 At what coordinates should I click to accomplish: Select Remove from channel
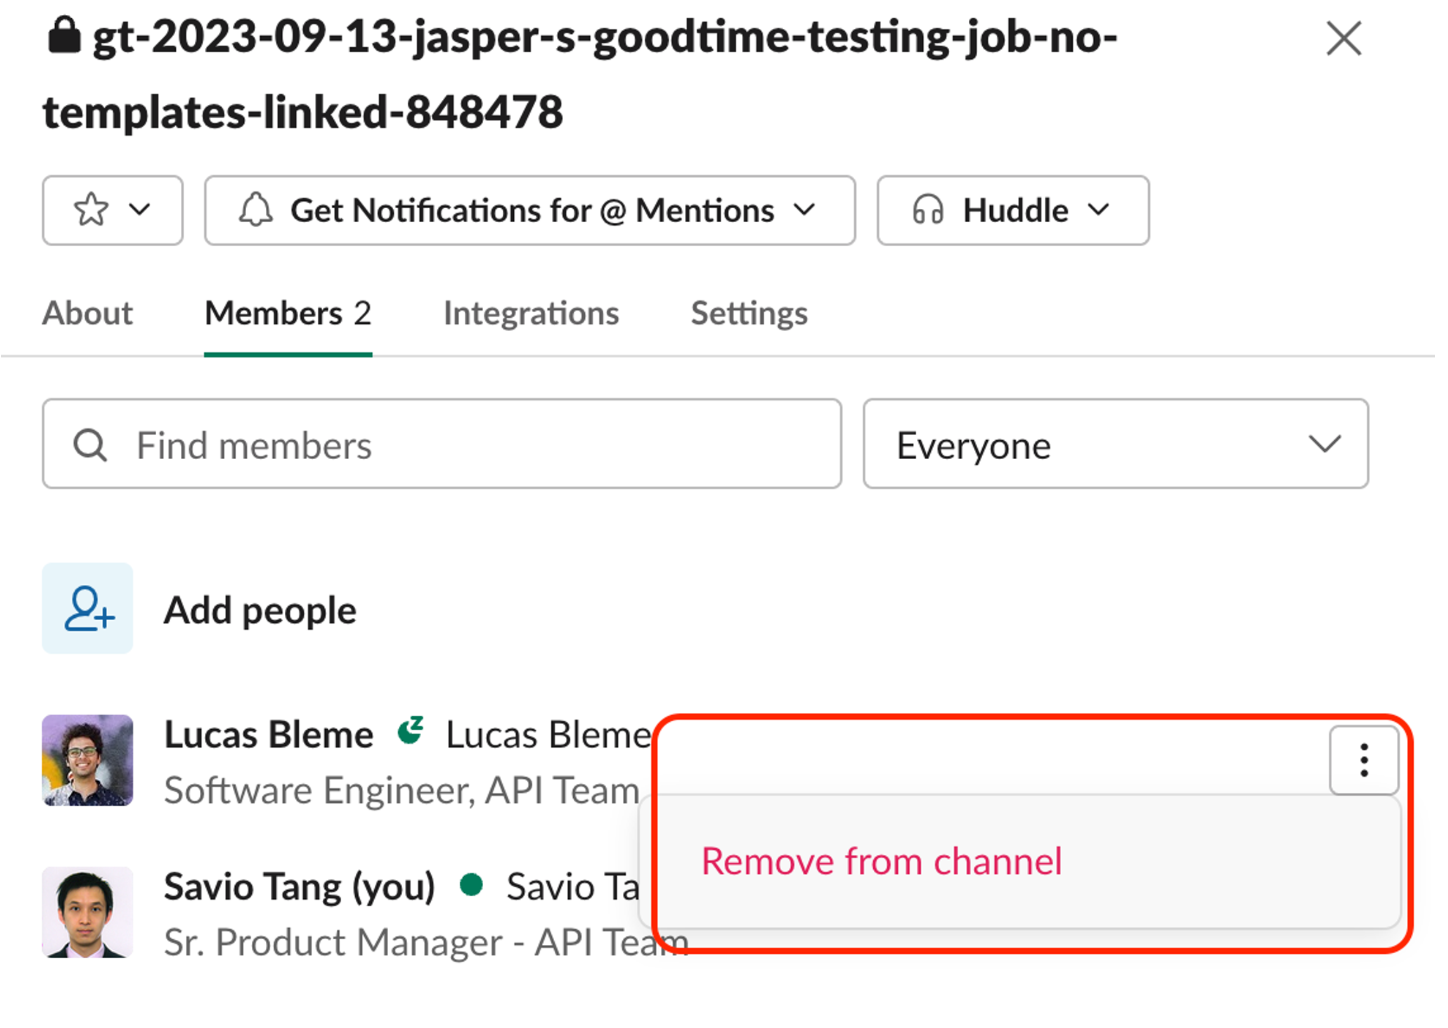881,862
